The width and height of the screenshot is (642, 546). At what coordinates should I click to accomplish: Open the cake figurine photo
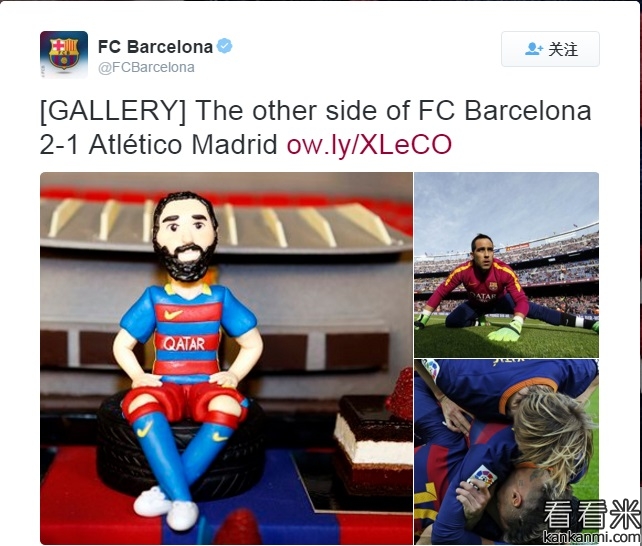click(x=226, y=358)
